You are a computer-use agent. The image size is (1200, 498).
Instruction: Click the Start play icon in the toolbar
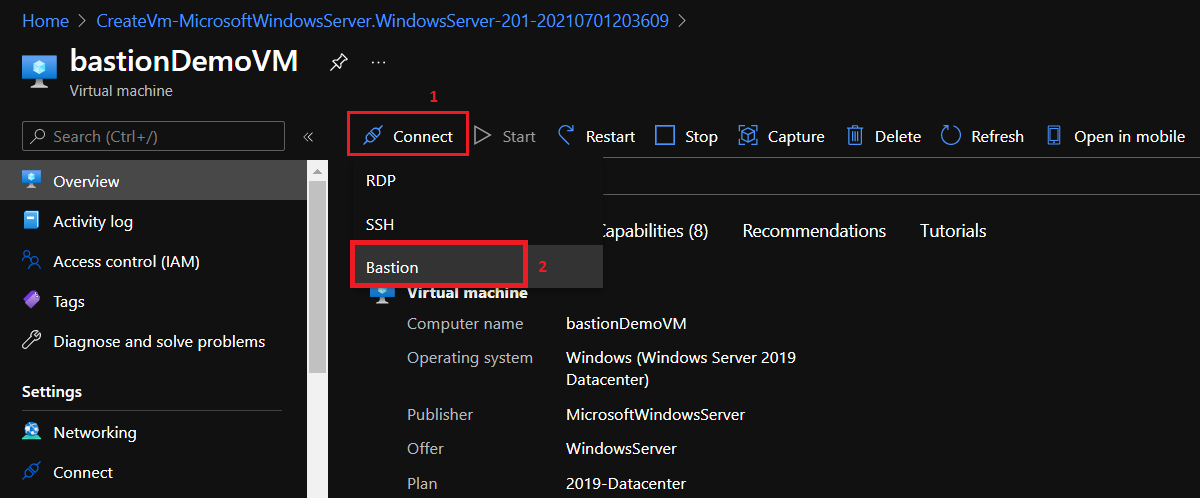coord(483,136)
